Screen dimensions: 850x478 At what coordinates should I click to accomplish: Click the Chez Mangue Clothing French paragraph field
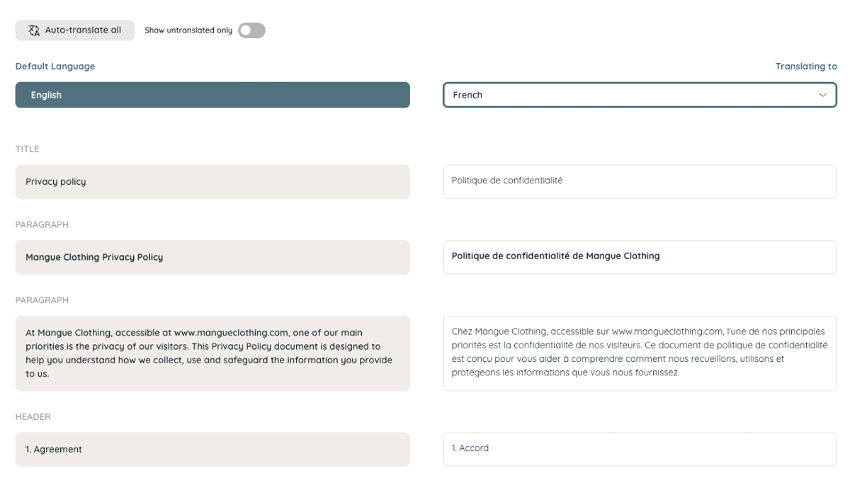[640, 353]
